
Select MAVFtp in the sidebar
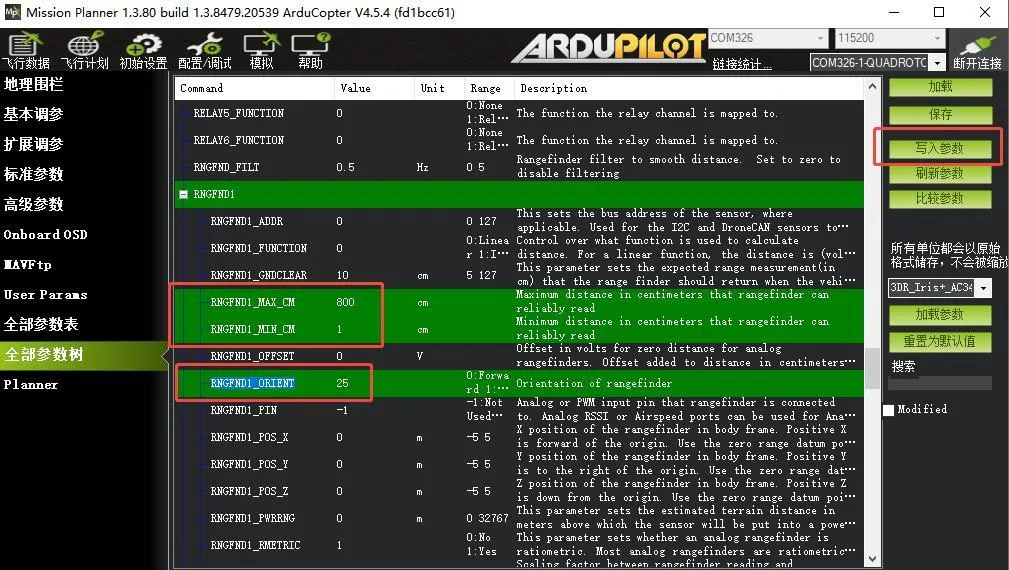(28, 264)
